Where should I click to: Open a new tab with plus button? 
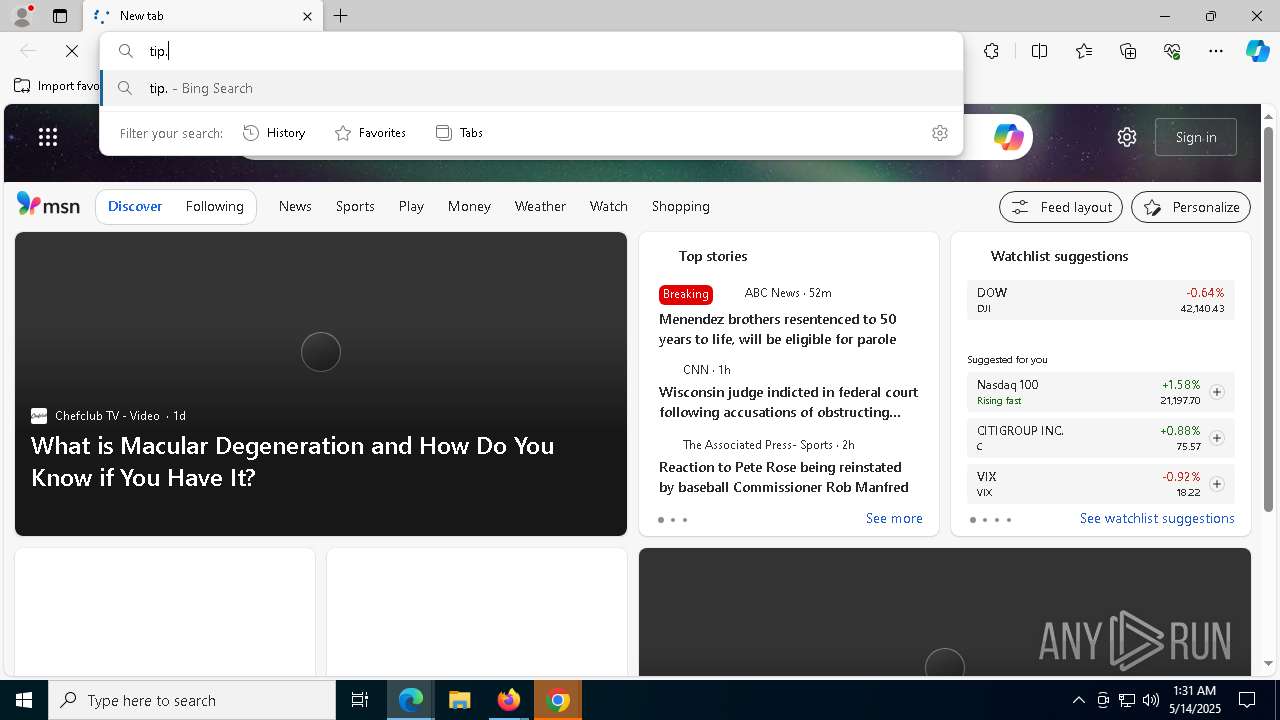[341, 16]
